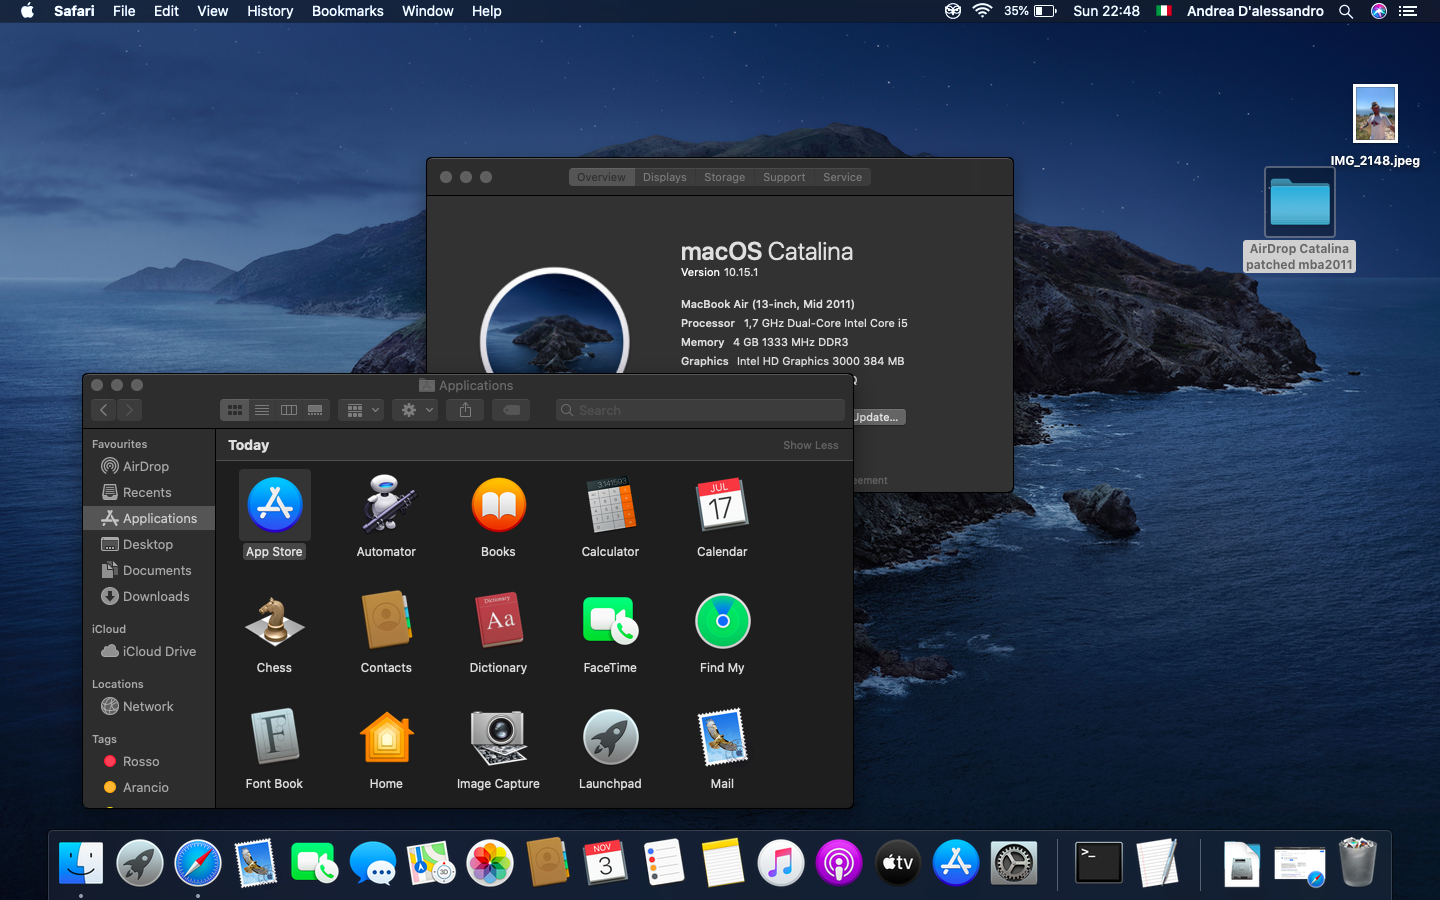Viewport: 1440px width, 900px height.
Task: Open the Books app icon
Action: (498, 505)
